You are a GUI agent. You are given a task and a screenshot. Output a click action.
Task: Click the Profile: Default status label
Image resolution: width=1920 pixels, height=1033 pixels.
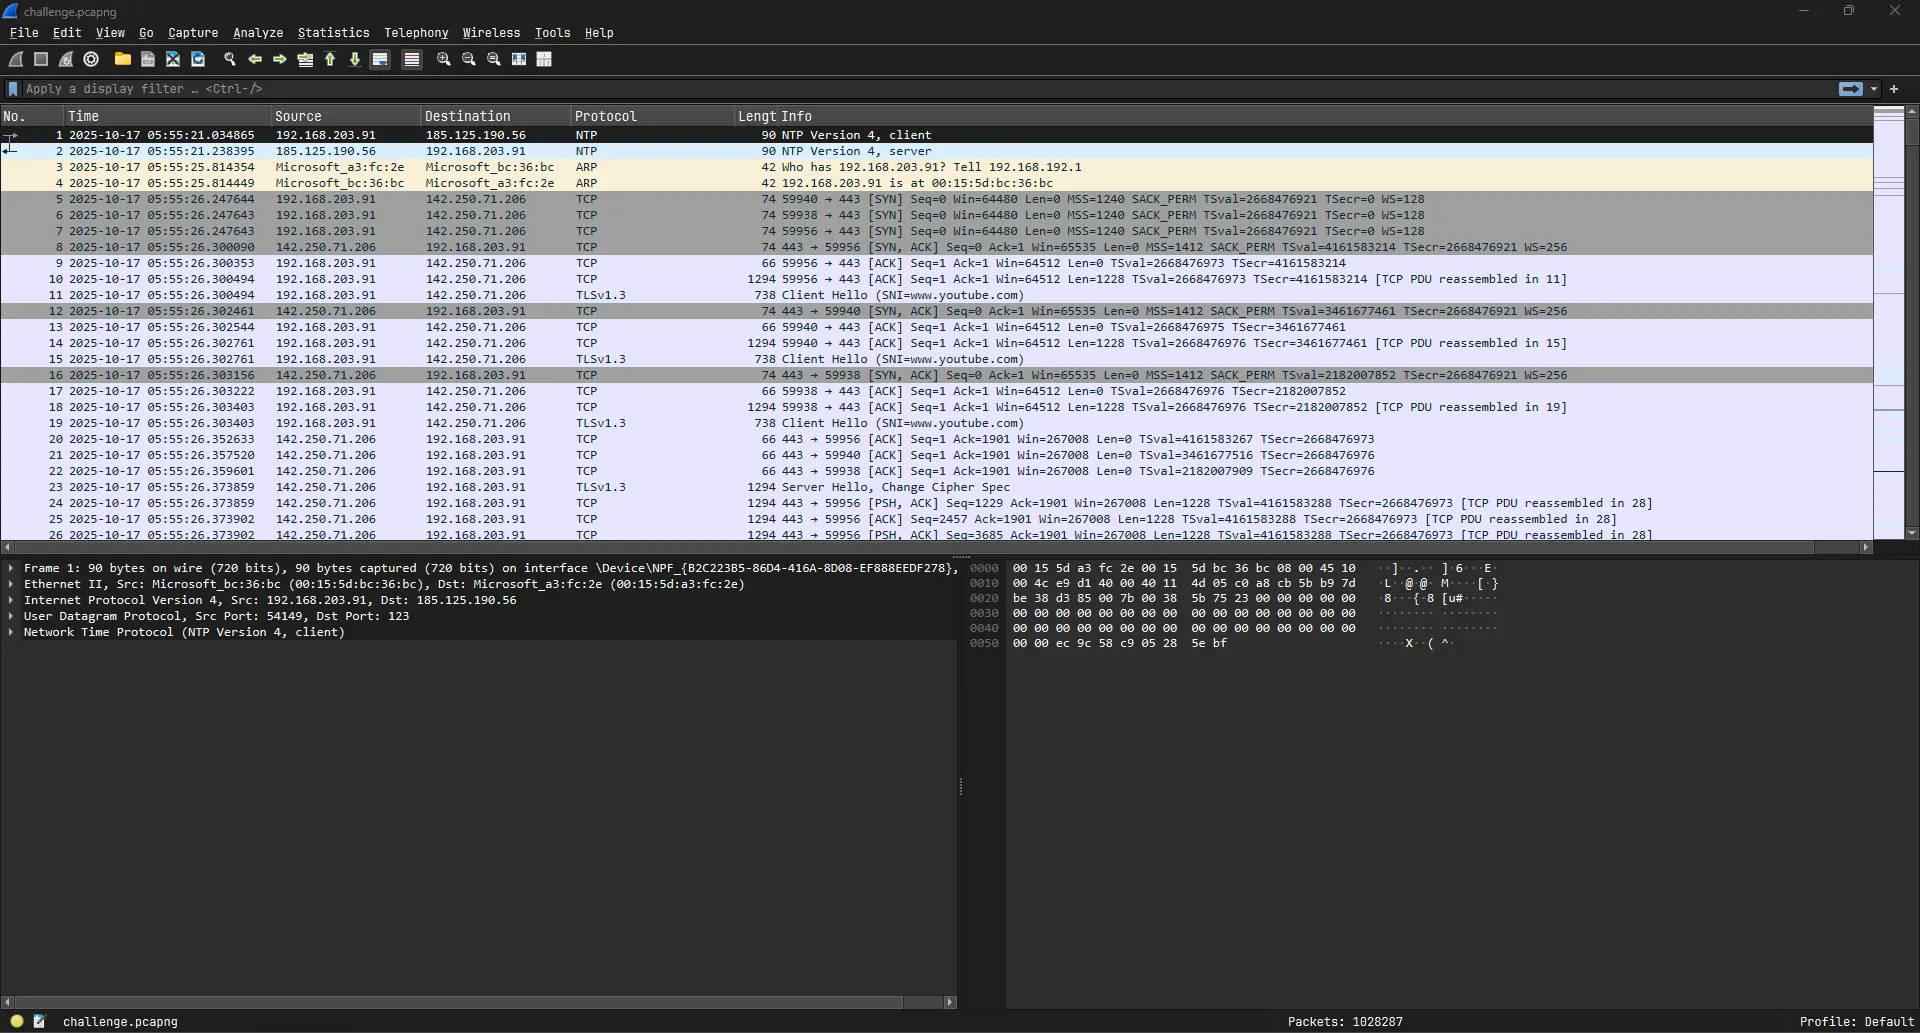coord(1856,1021)
